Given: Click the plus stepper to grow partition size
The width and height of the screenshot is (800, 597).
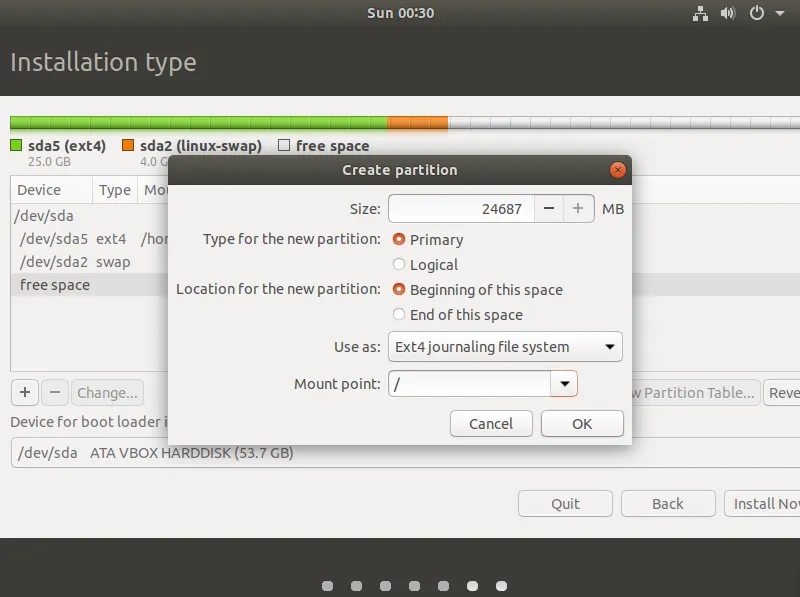Looking at the screenshot, I should [x=578, y=208].
